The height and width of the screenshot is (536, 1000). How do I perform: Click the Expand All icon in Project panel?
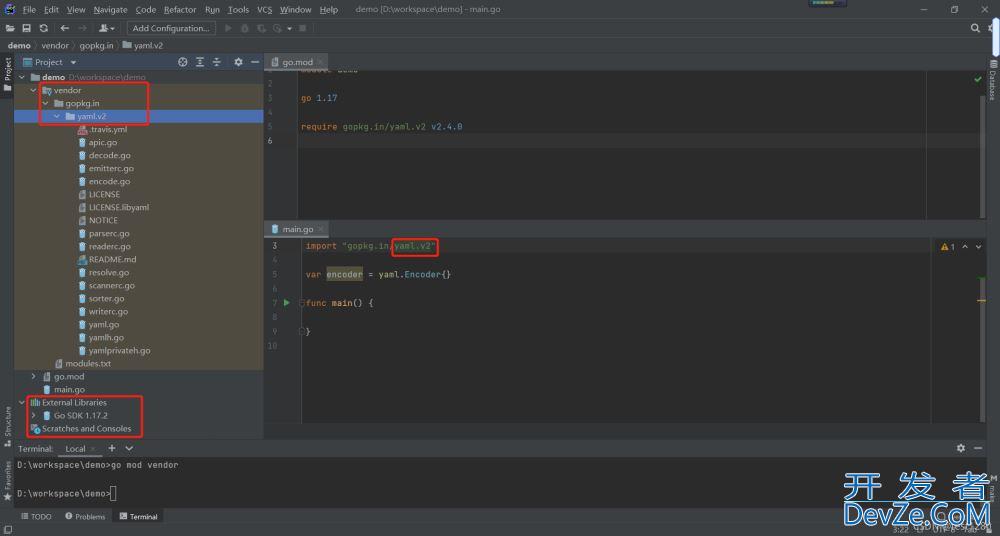click(200, 62)
